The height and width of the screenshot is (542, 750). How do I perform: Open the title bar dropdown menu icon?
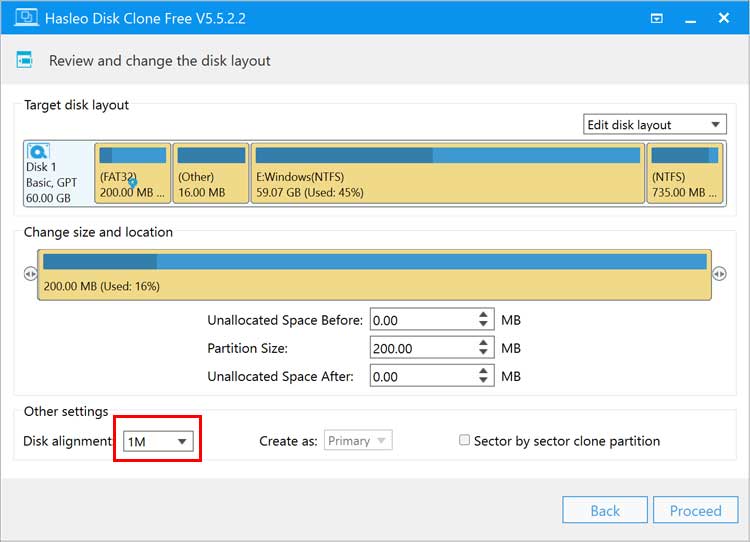coord(657,18)
